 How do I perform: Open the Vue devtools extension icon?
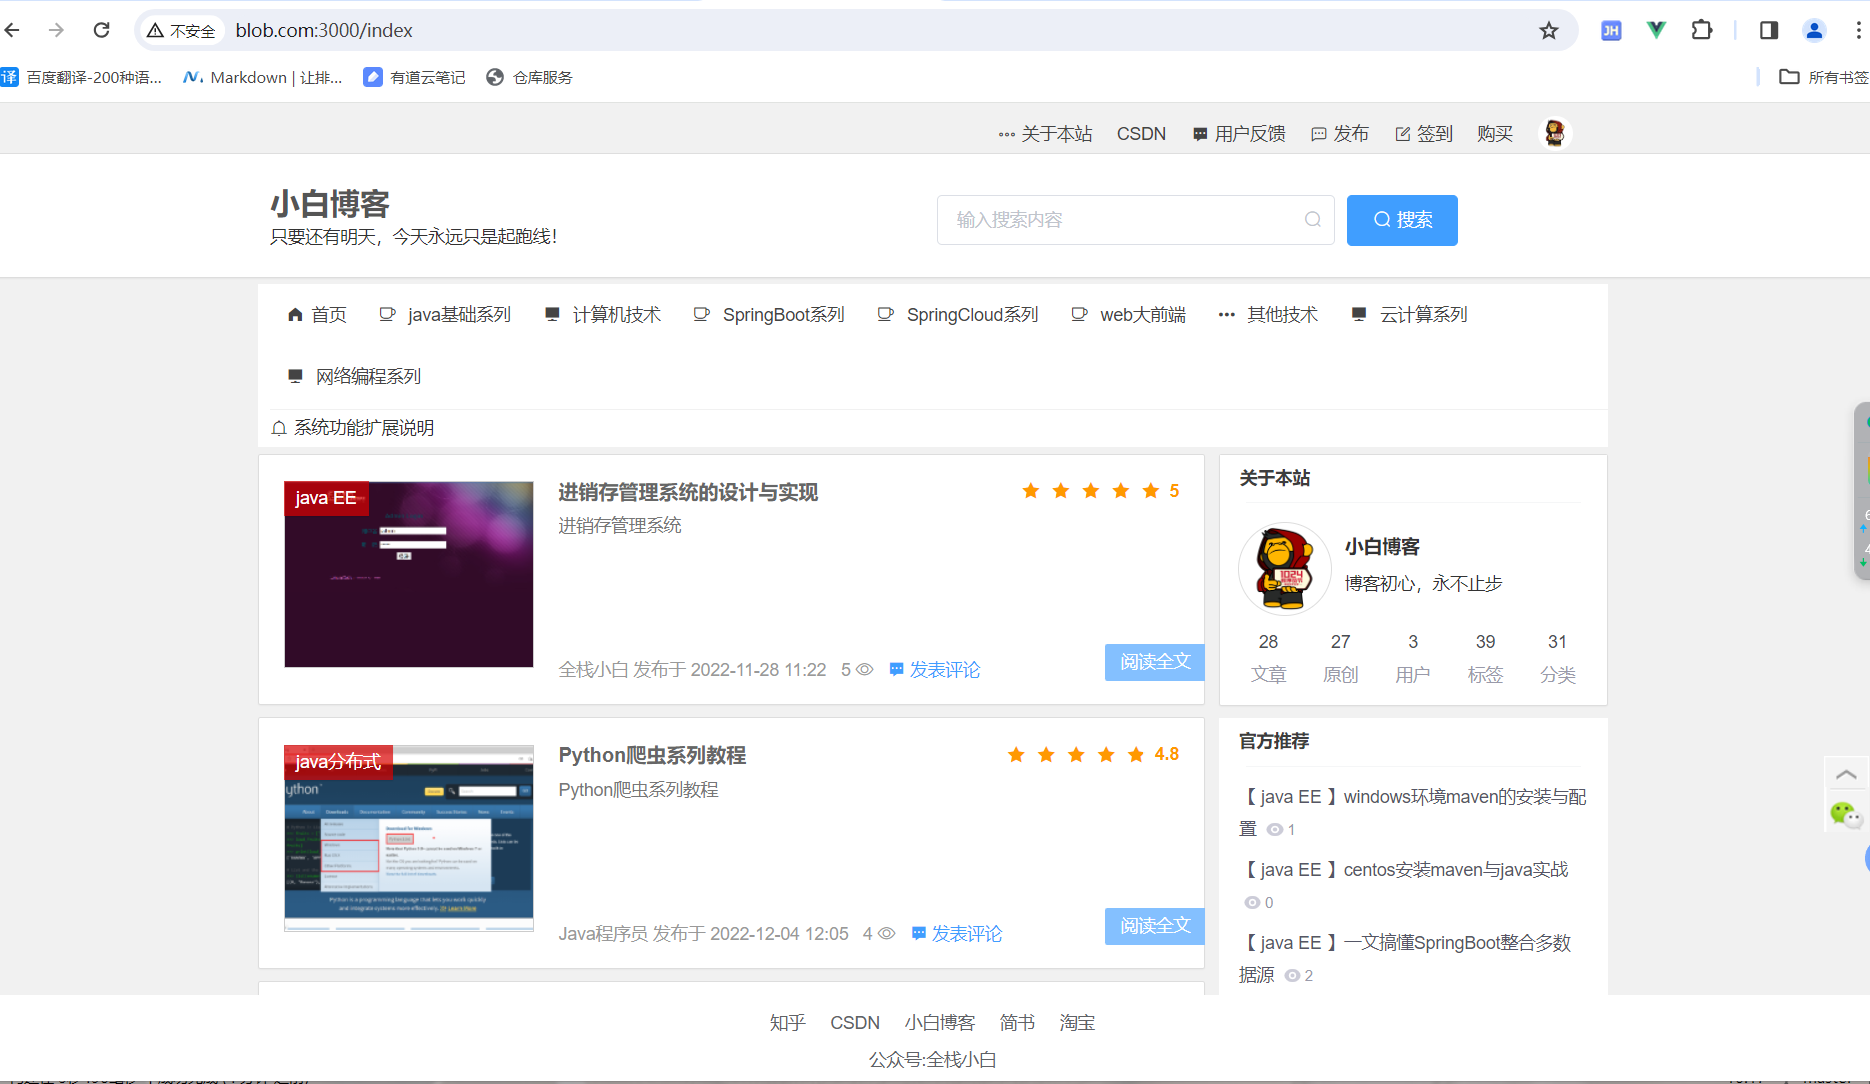click(x=1656, y=30)
